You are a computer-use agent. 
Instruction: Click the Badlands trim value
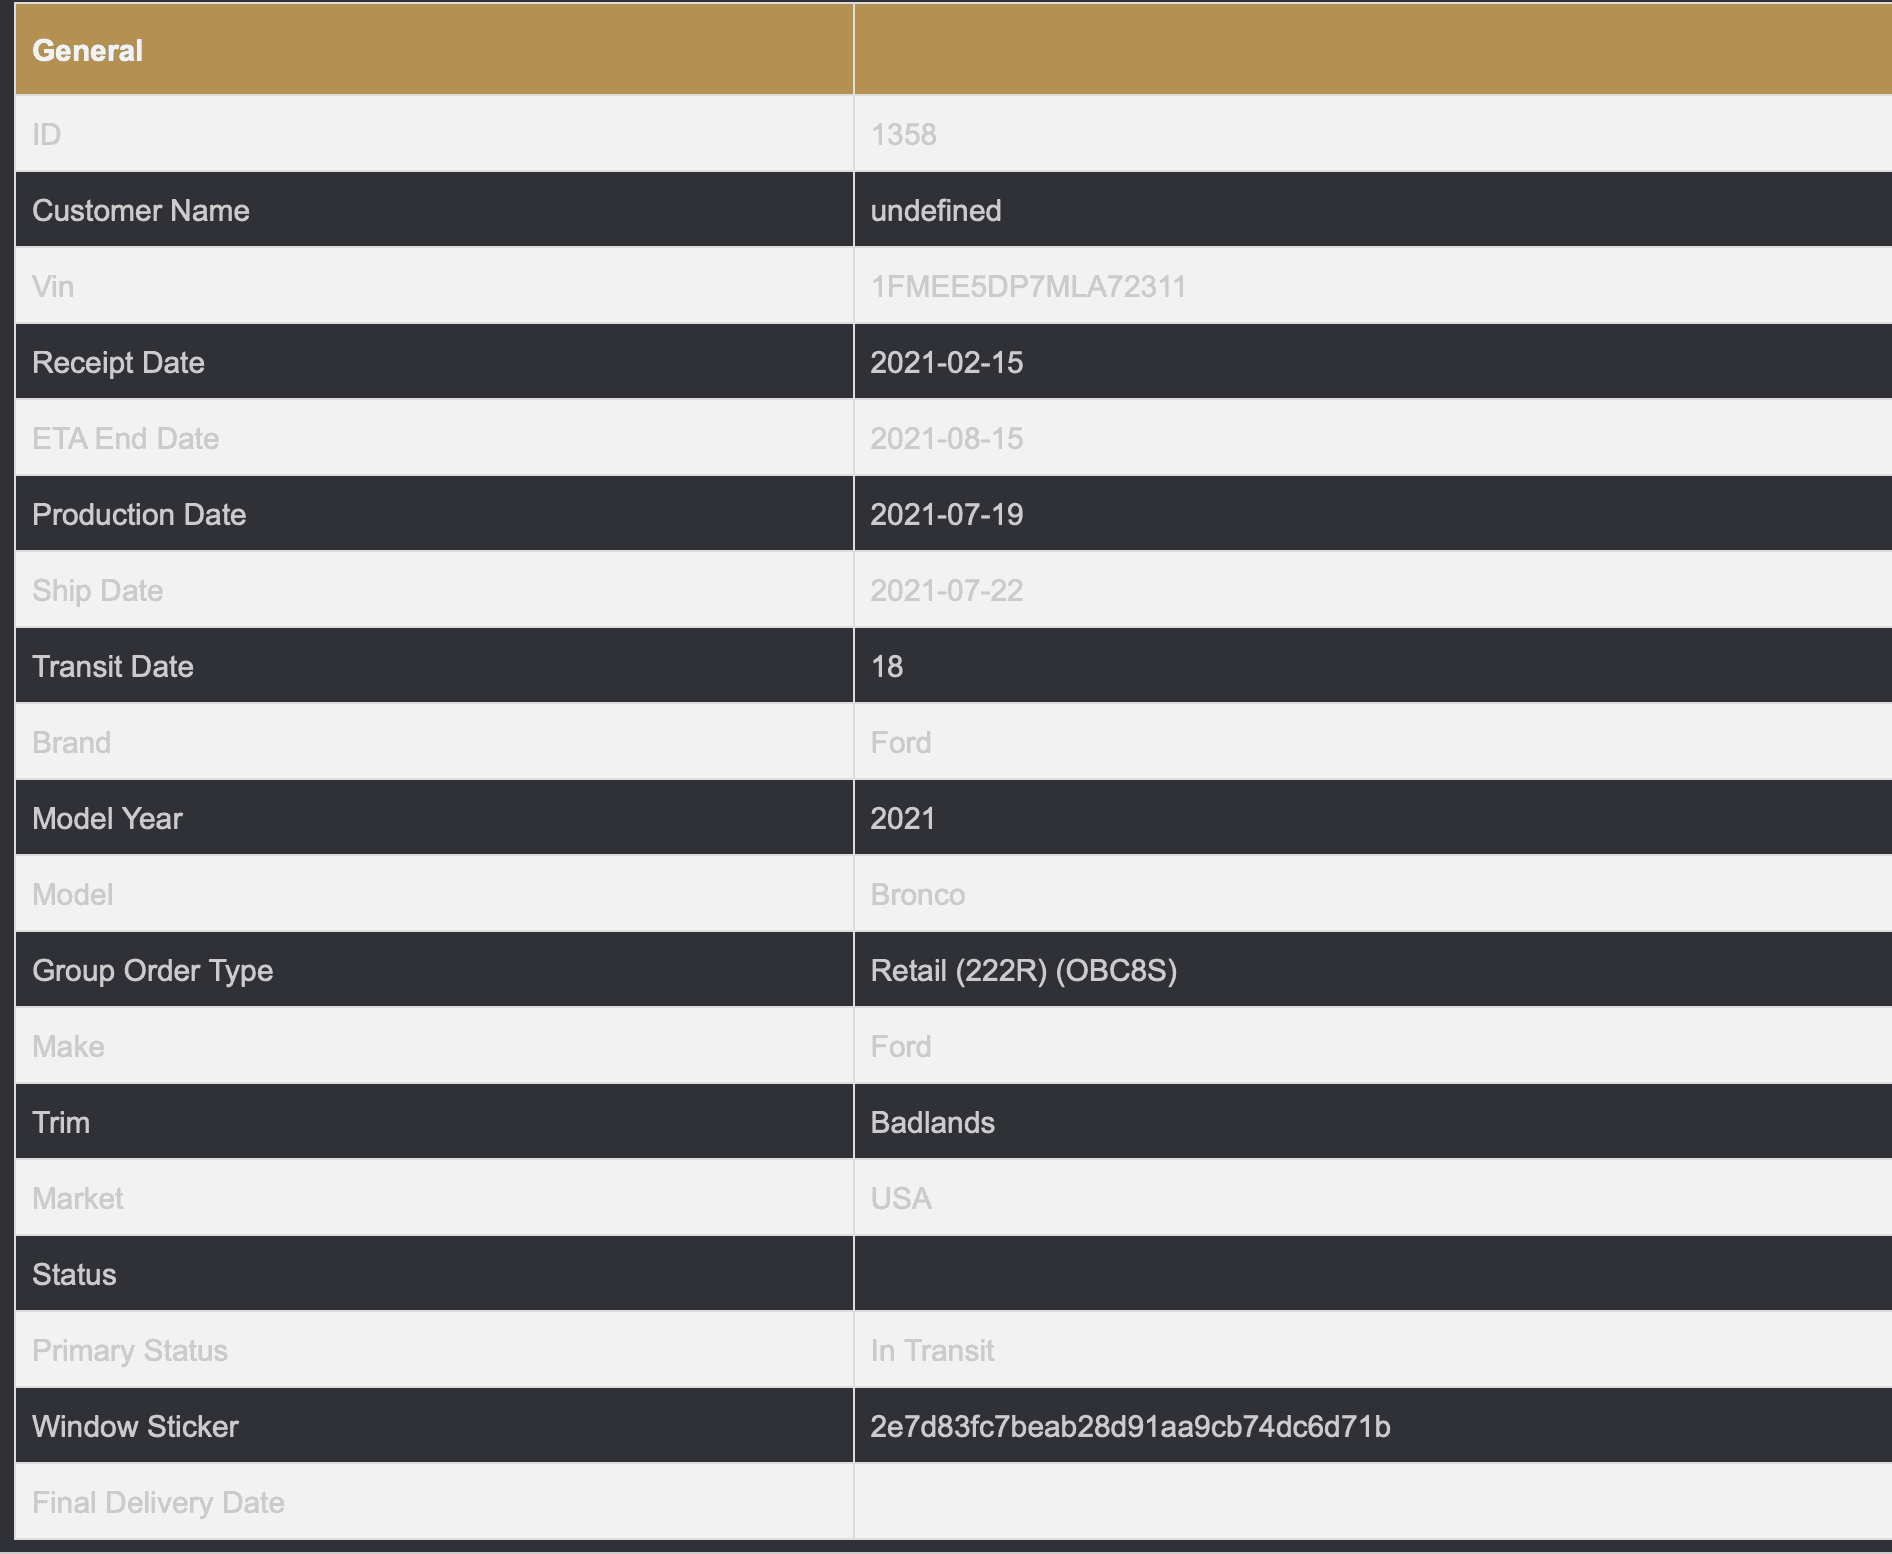pyautogui.click(x=933, y=1122)
